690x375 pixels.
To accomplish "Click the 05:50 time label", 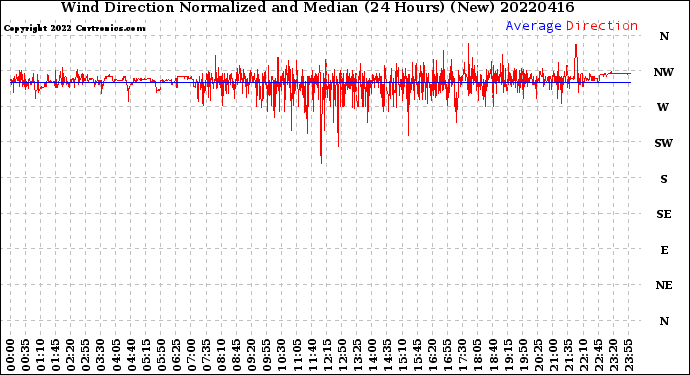I will pyautogui.click(x=161, y=355).
